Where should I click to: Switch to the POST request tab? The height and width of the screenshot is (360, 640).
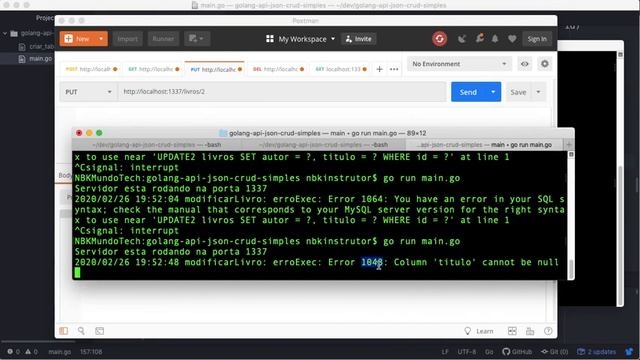91,69
